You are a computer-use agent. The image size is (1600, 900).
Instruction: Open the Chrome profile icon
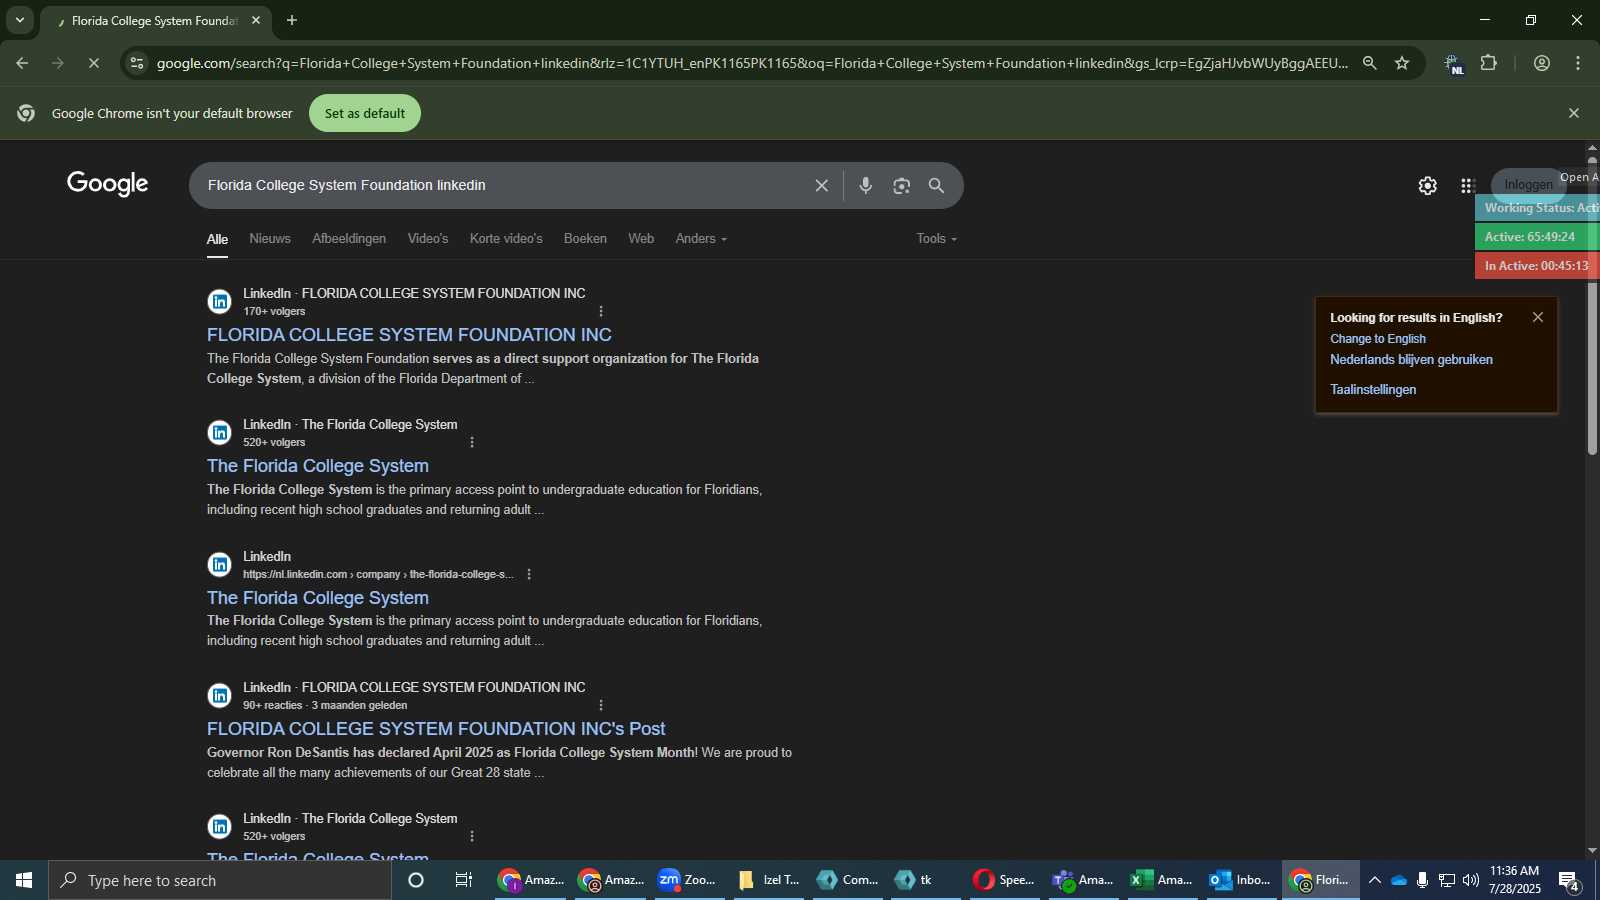point(1542,63)
